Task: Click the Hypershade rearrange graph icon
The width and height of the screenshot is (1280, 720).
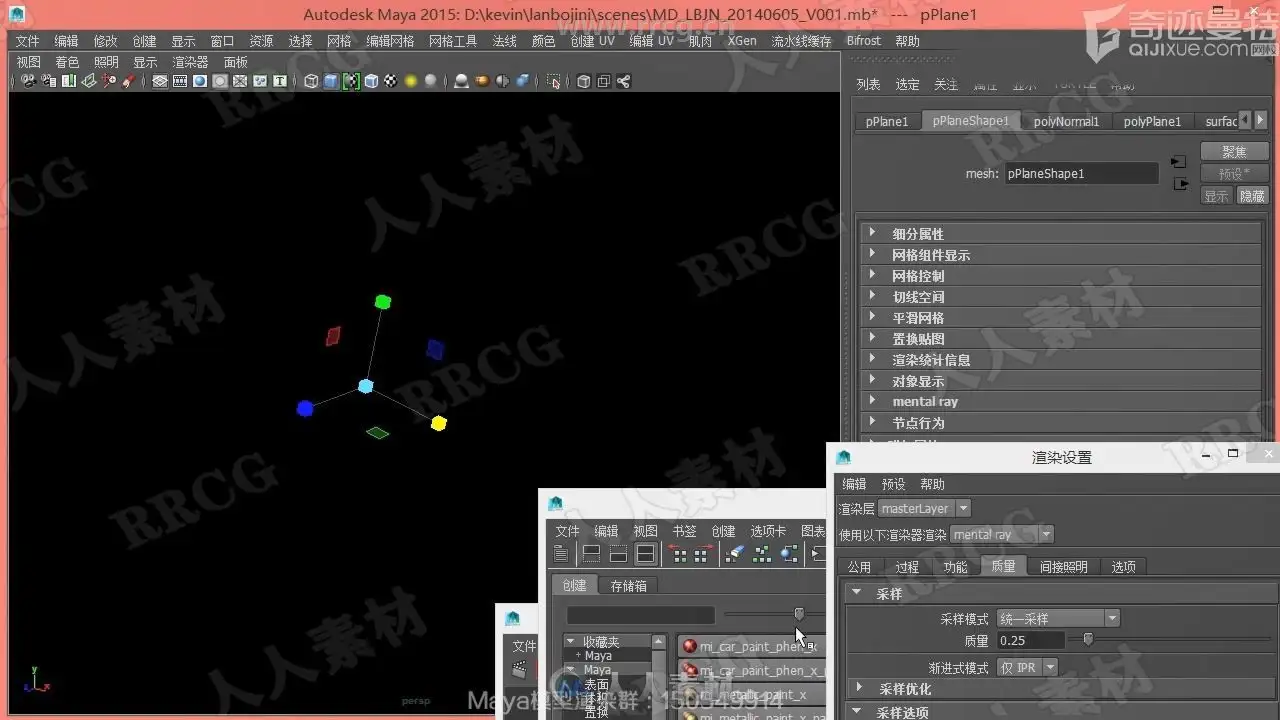Action: (x=762, y=553)
